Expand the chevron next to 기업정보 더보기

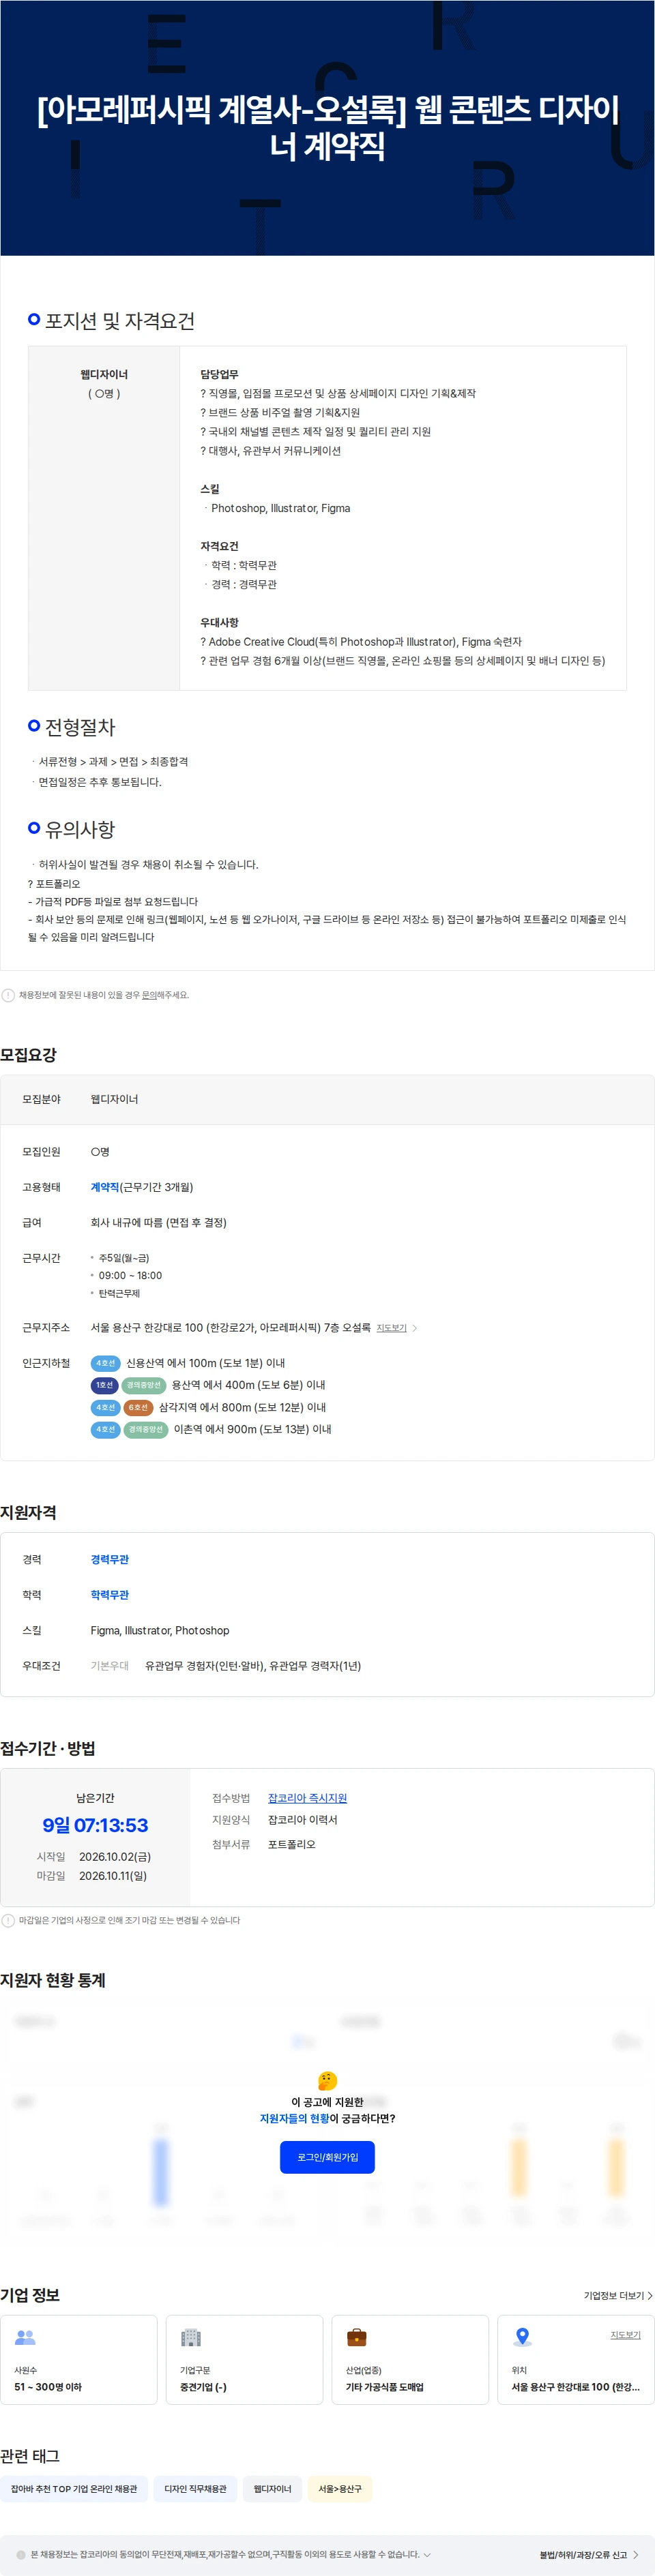coord(650,2296)
